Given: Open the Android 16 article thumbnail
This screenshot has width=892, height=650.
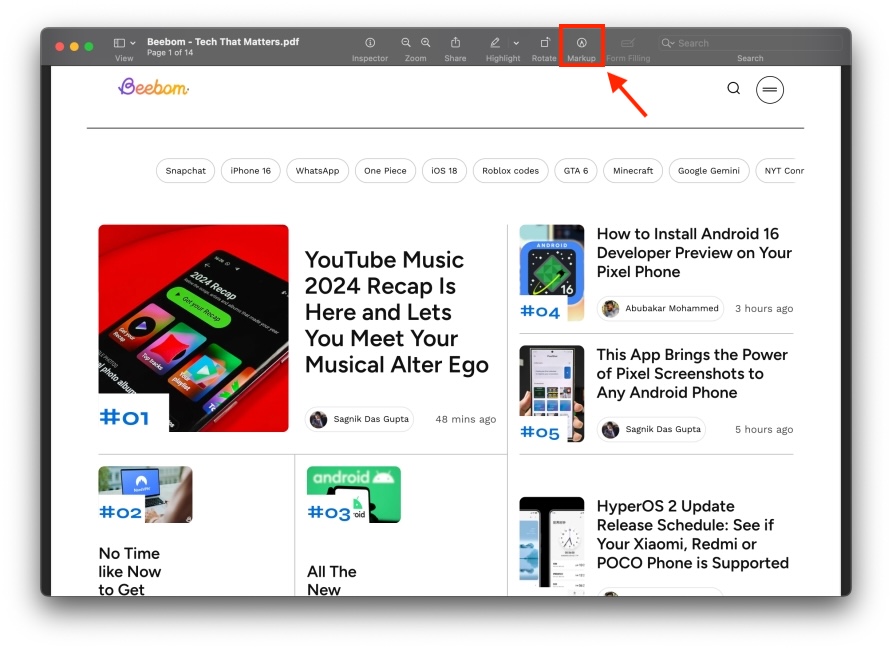Looking at the screenshot, I should [552, 273].
